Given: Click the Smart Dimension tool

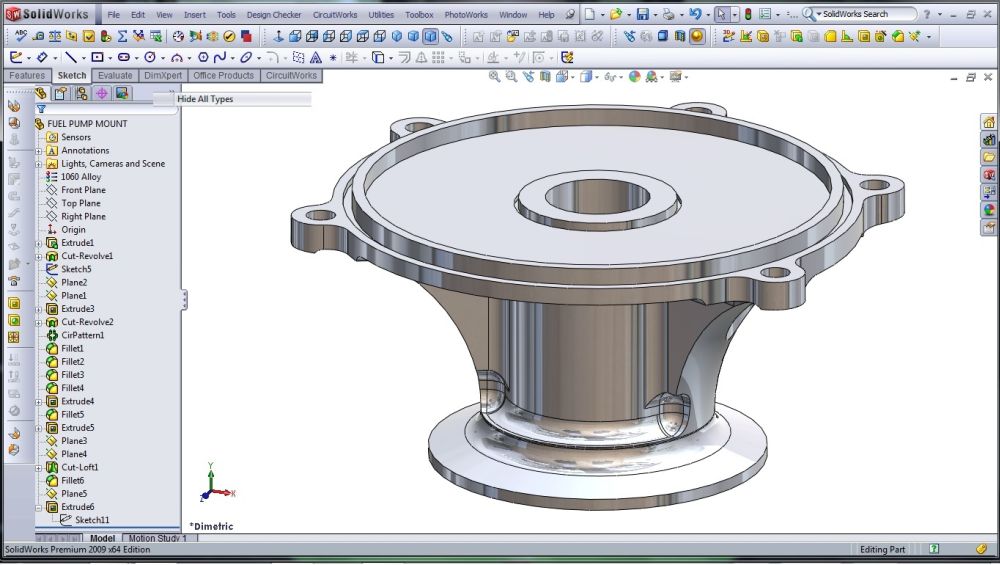Looking at the screenshot, I should pos(42,57).
